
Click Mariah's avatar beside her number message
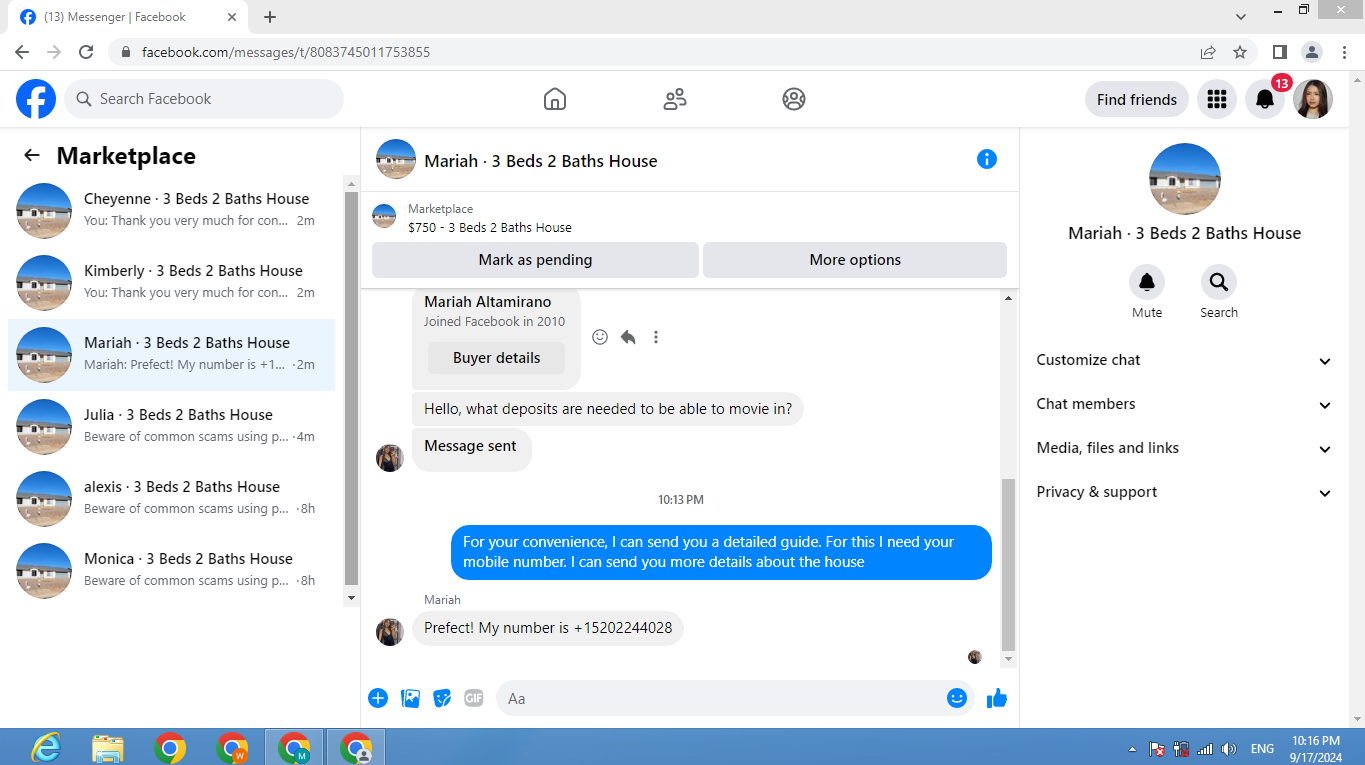point(390,632)
